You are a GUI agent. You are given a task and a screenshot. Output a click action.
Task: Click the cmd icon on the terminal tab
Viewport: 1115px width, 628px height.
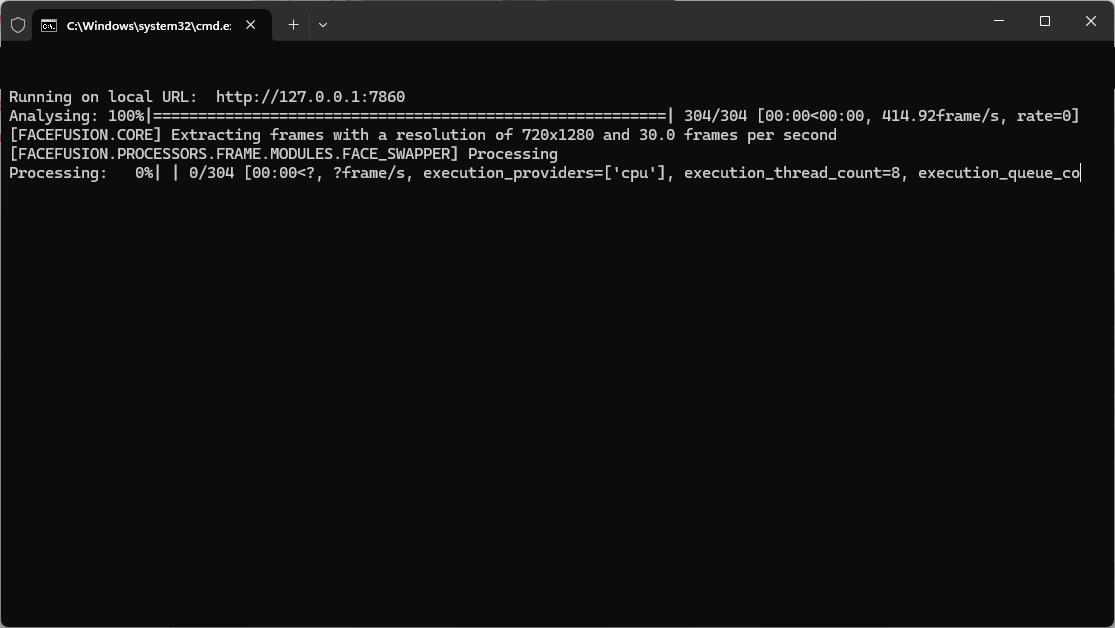pyautogui.click(x=49, y=26)
